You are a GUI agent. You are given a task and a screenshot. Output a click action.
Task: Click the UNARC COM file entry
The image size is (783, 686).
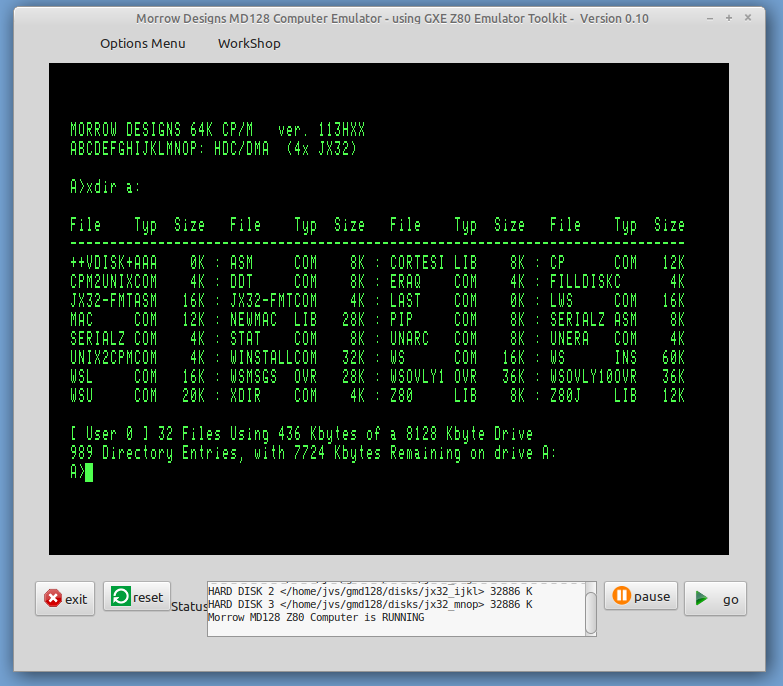tap(457, 339)
